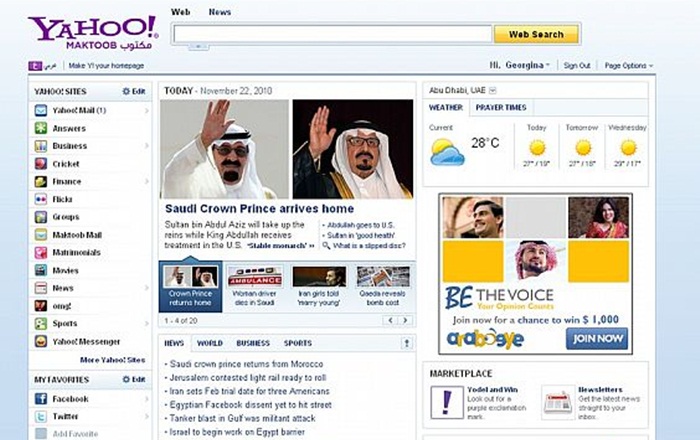Click the Newsletters newspaper icon

558,402
